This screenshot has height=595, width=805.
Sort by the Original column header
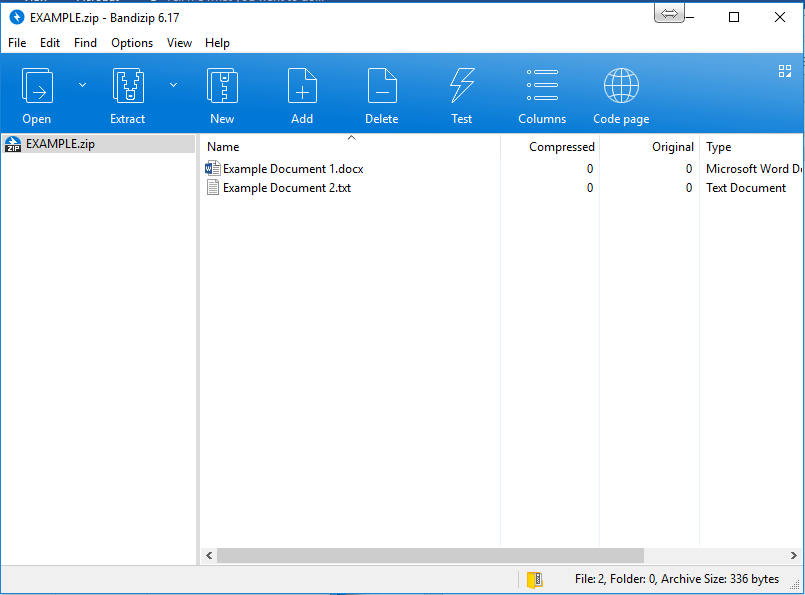coord(649,147)
